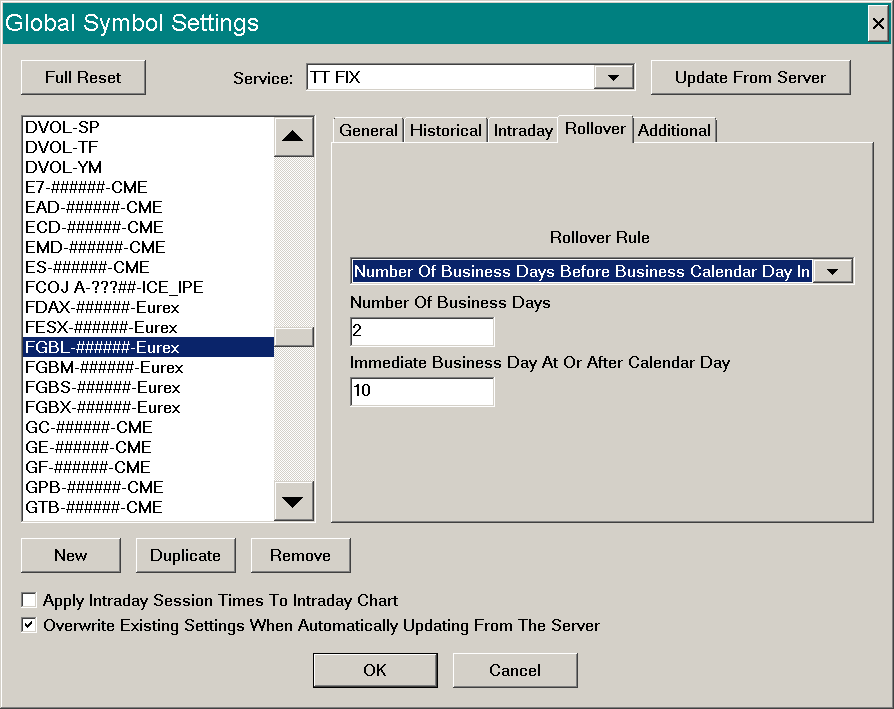Click the symbol list scroll up arrow

pyautogui.click(x=293, y=137)
